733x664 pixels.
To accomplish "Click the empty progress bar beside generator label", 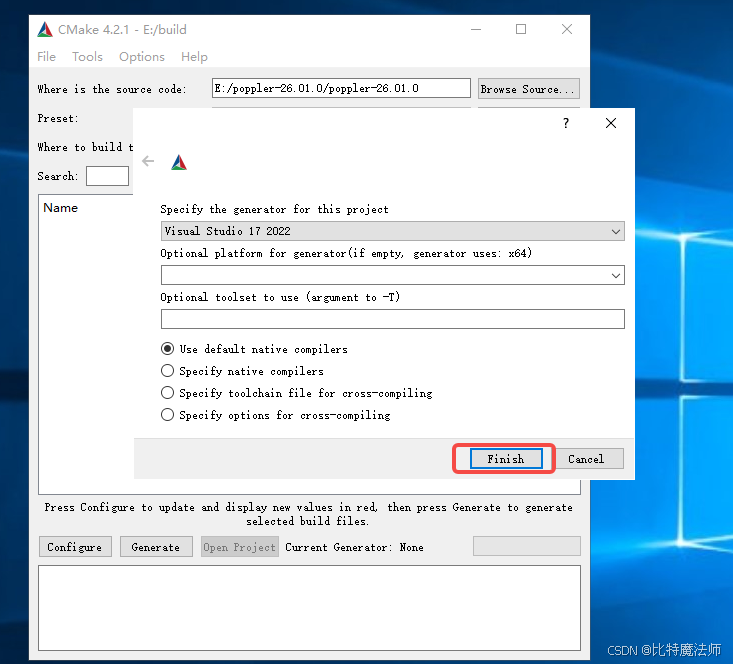I will point(527,546).
